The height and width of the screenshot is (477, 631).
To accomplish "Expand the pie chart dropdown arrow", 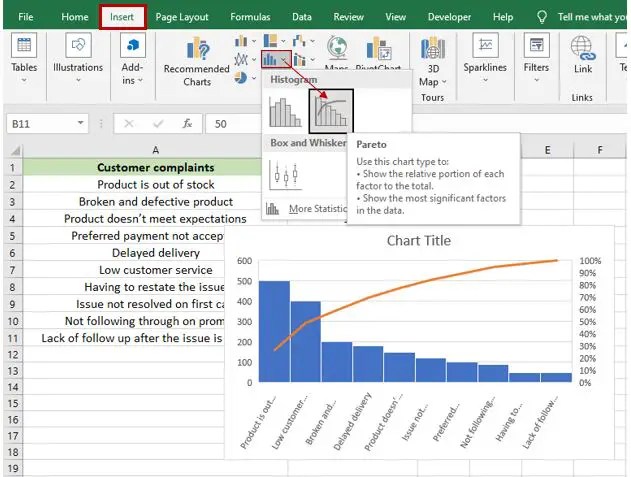I will click(254, 78).
